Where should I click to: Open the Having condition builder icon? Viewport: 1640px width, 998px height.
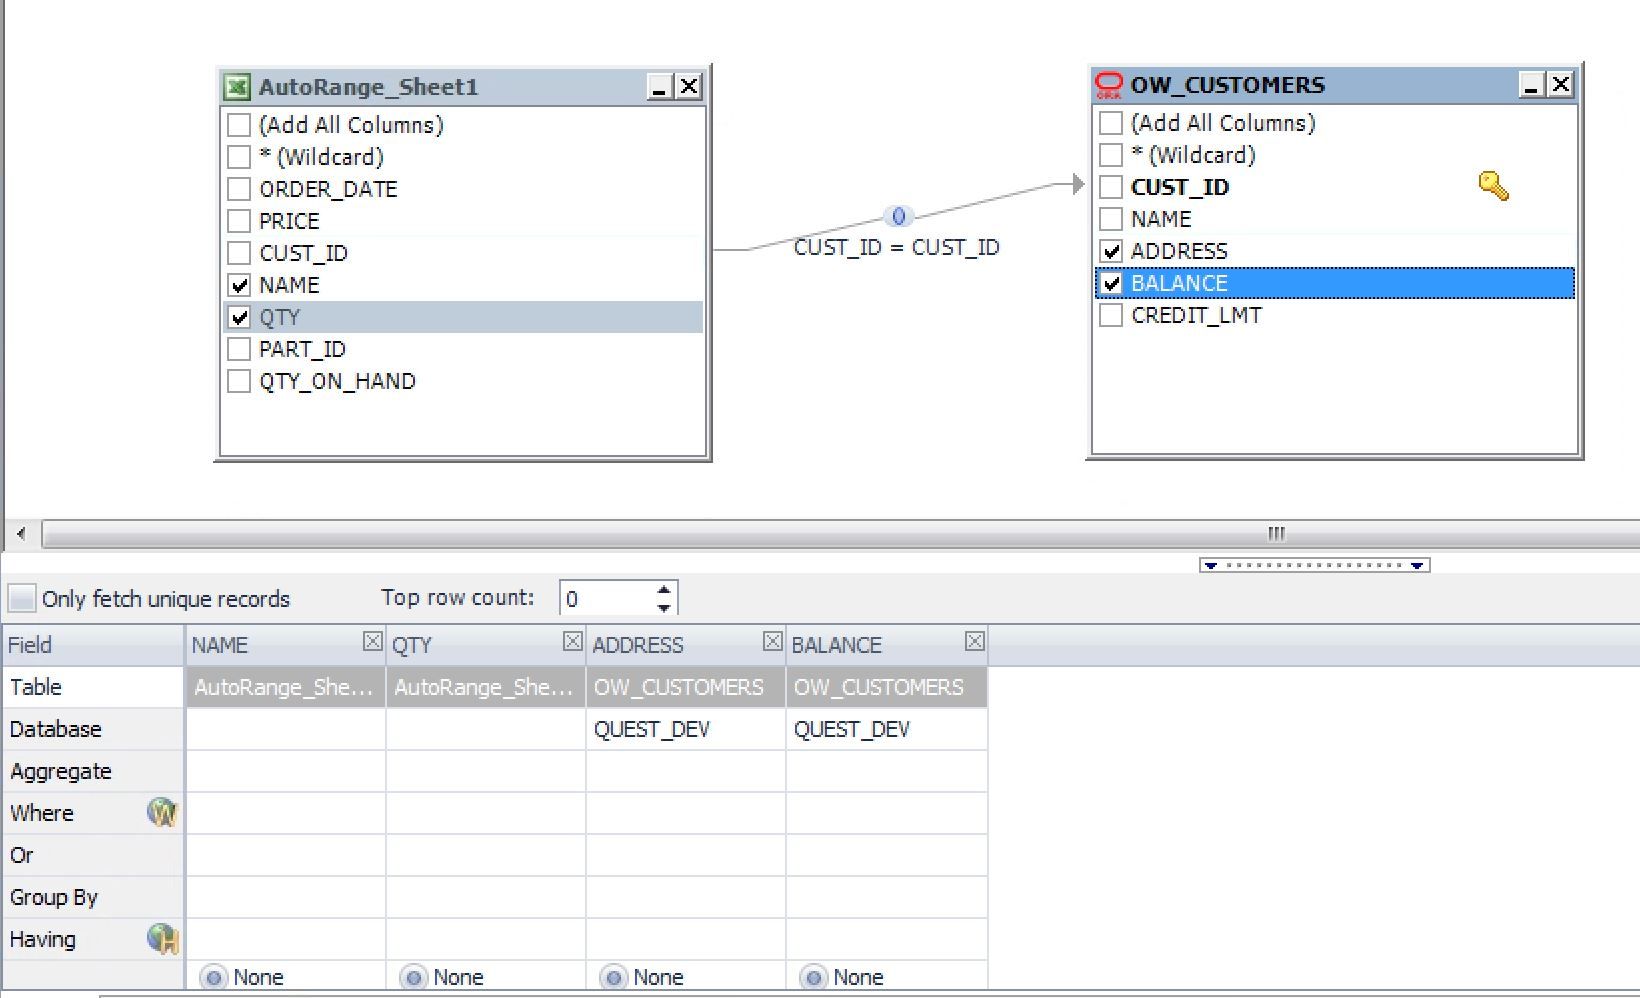tap(162, 939)
